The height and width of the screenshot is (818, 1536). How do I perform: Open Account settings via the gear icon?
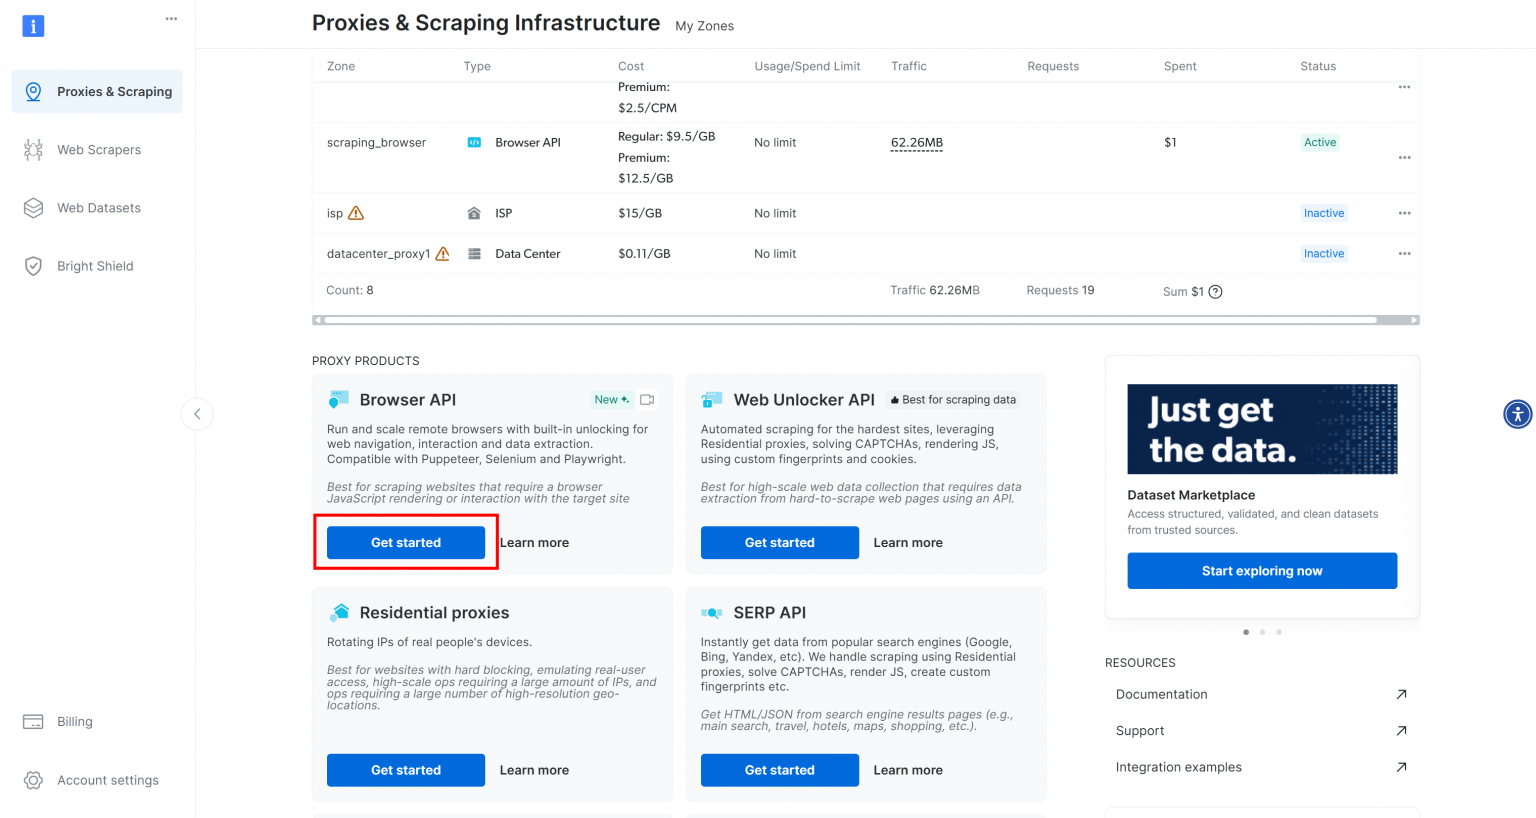[33, 780]
